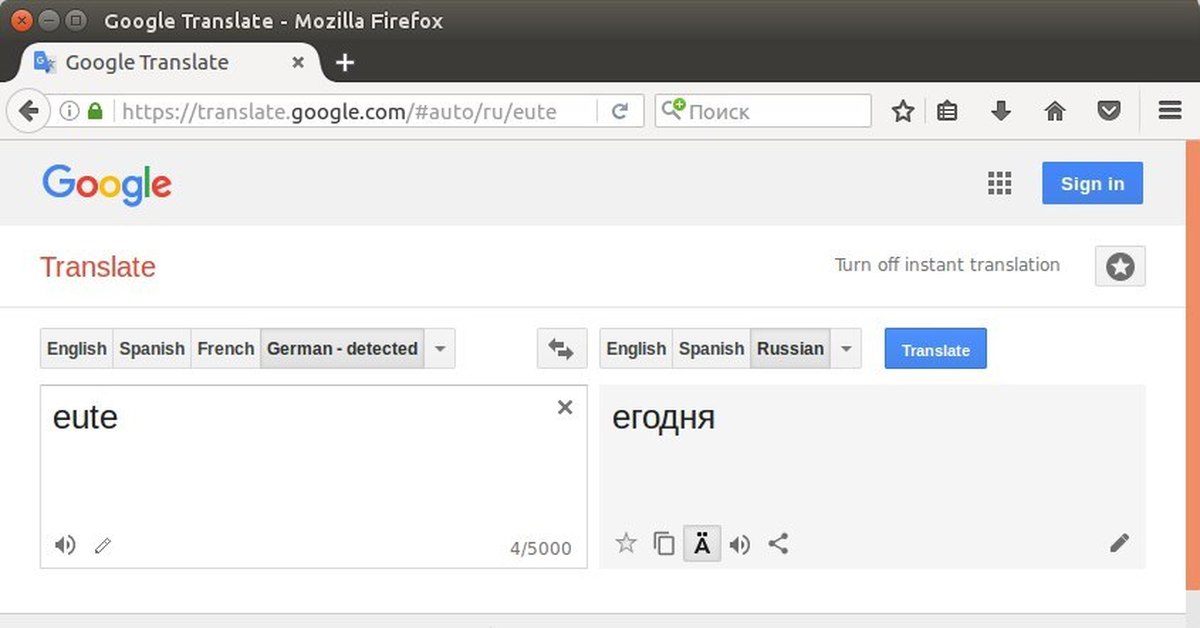Copy the translated text

(664, 544)
